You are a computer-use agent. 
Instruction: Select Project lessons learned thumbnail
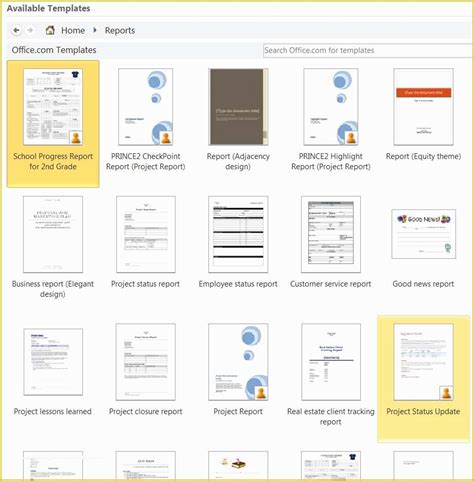(x=53, y=362)
